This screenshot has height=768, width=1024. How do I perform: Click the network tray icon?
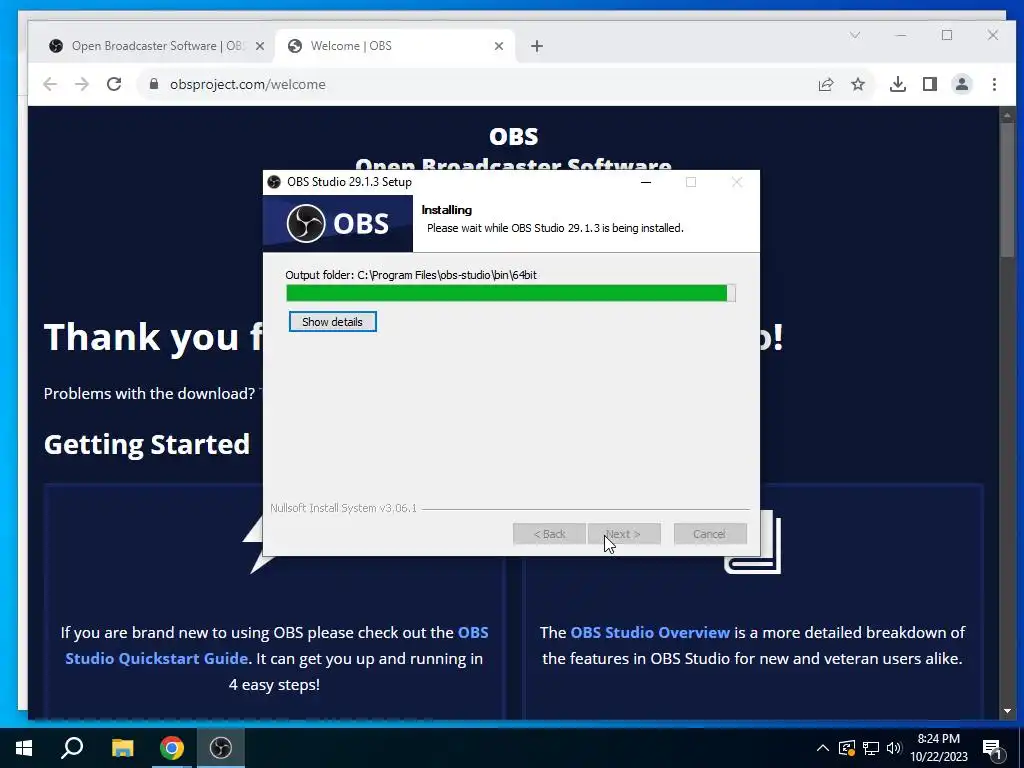(871, 748)
